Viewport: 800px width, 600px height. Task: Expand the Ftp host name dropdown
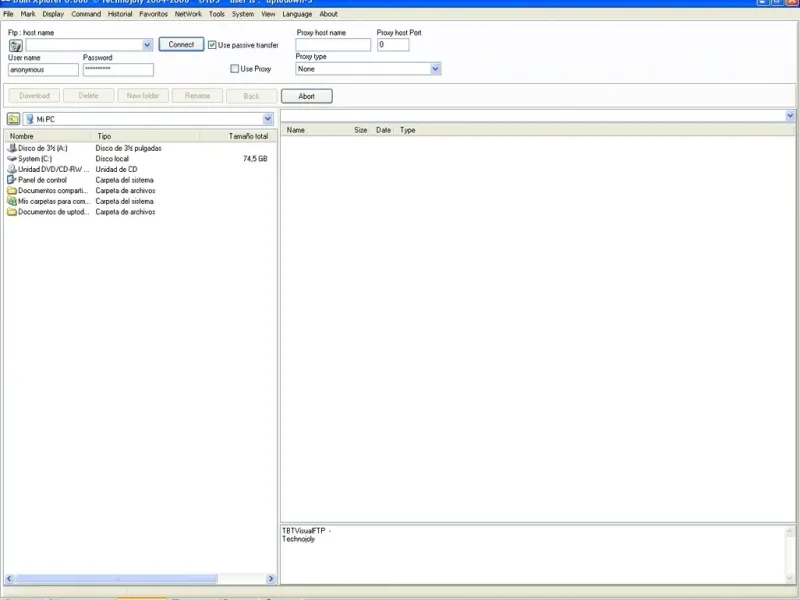147,45
